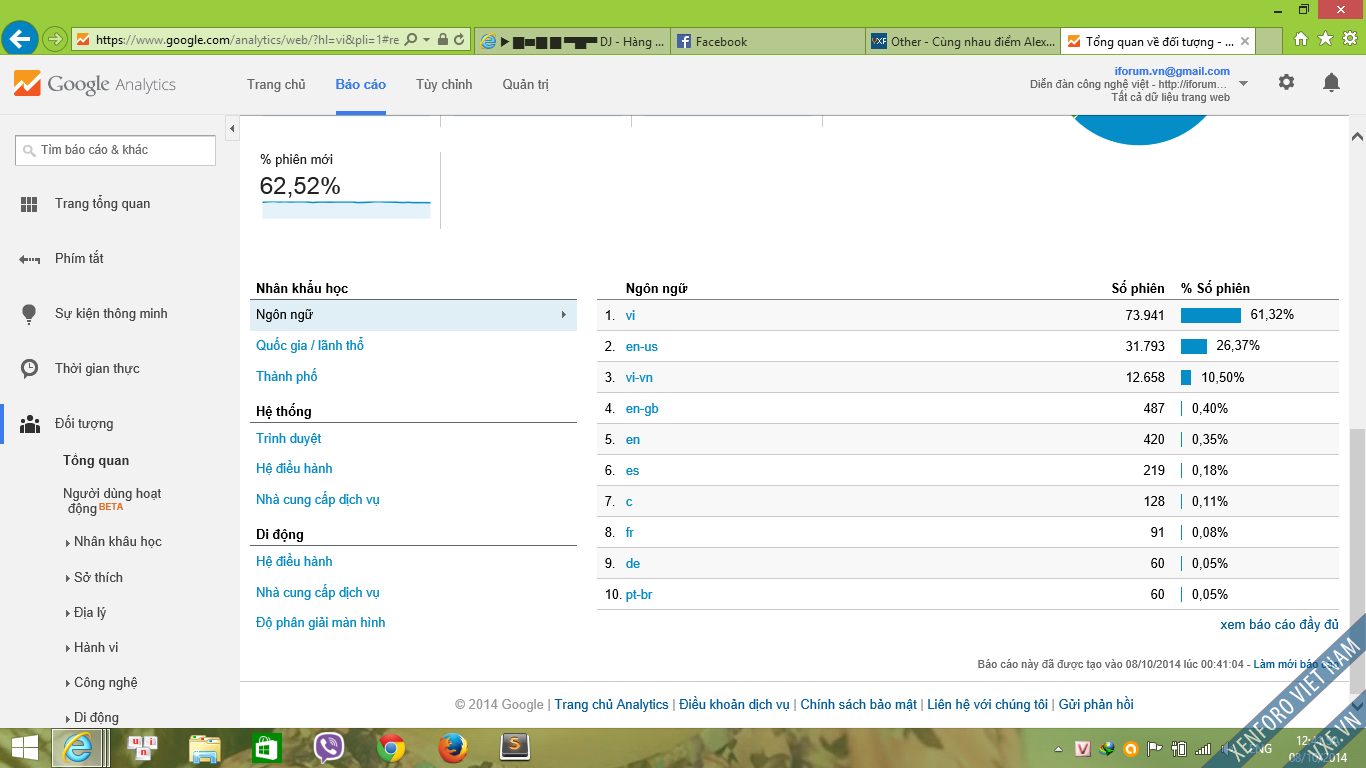Click the Sự kiện thông minh bulb icon
Screen dimensions: 1366x768
coord(29,314)
